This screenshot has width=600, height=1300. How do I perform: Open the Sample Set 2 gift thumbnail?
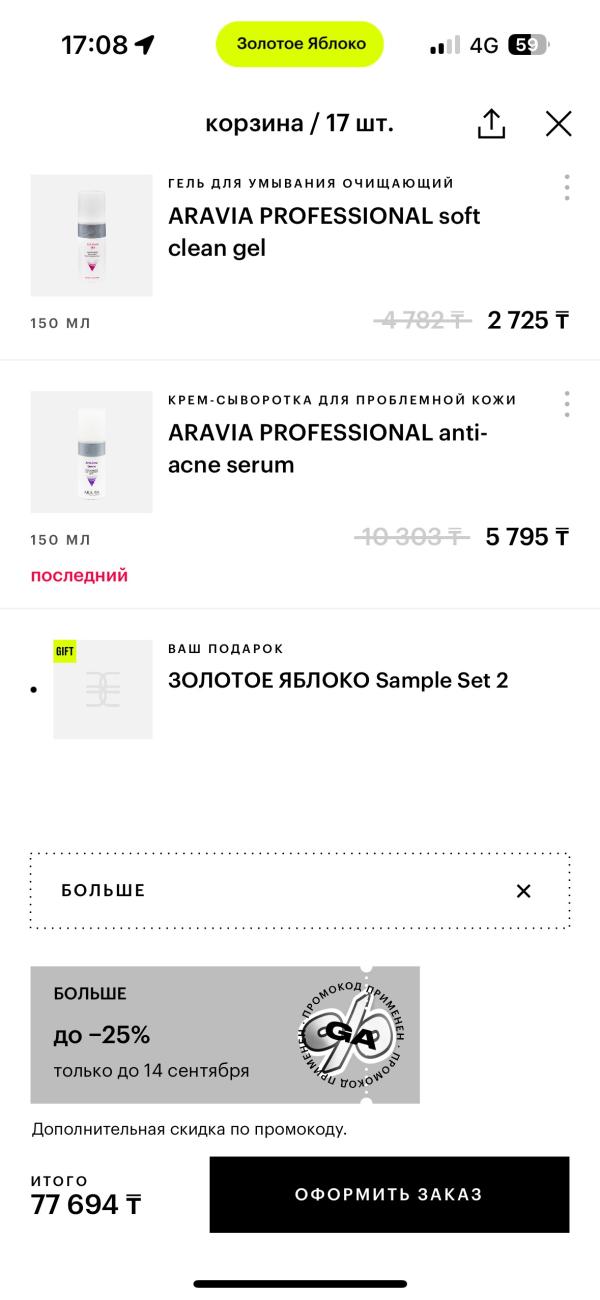pyautogui.click(x=103, y=690)
